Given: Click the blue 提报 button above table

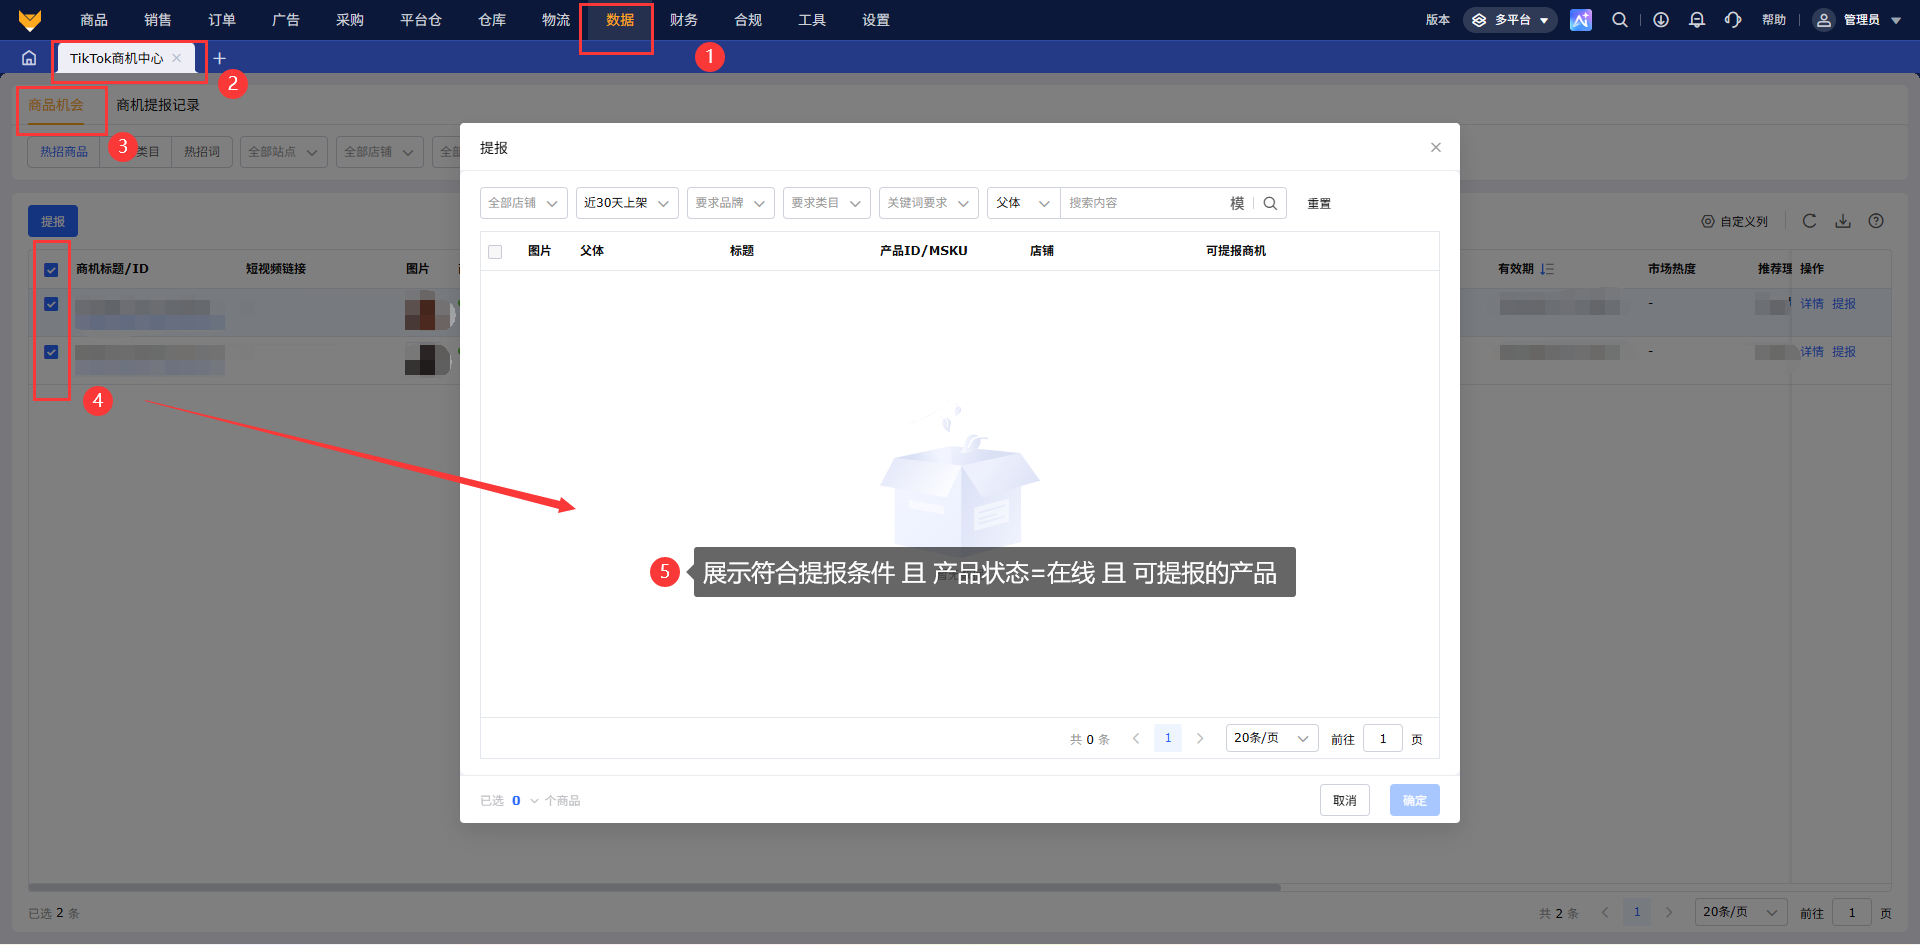Looking at the screenshot, I should pos(53,221).
